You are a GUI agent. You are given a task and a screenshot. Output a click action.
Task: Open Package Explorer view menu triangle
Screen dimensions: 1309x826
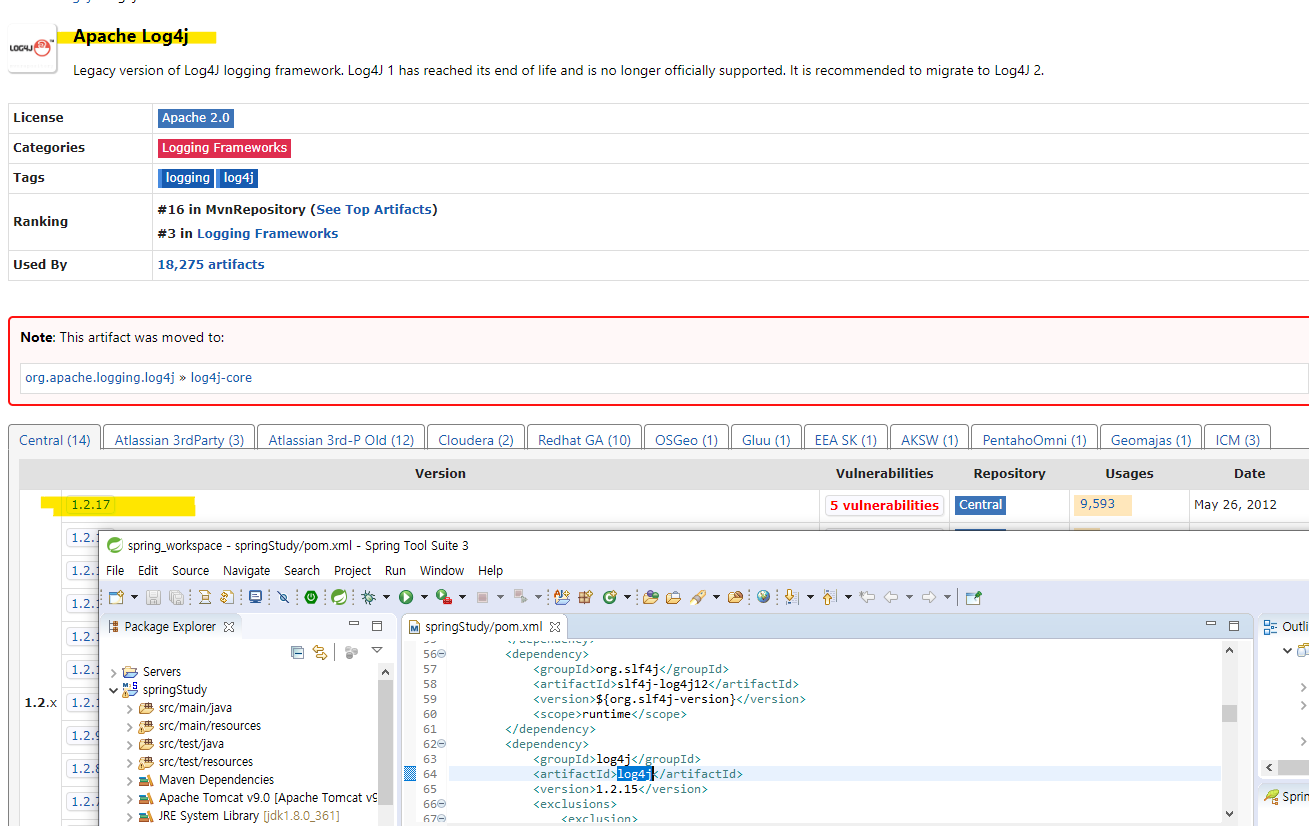377,651
